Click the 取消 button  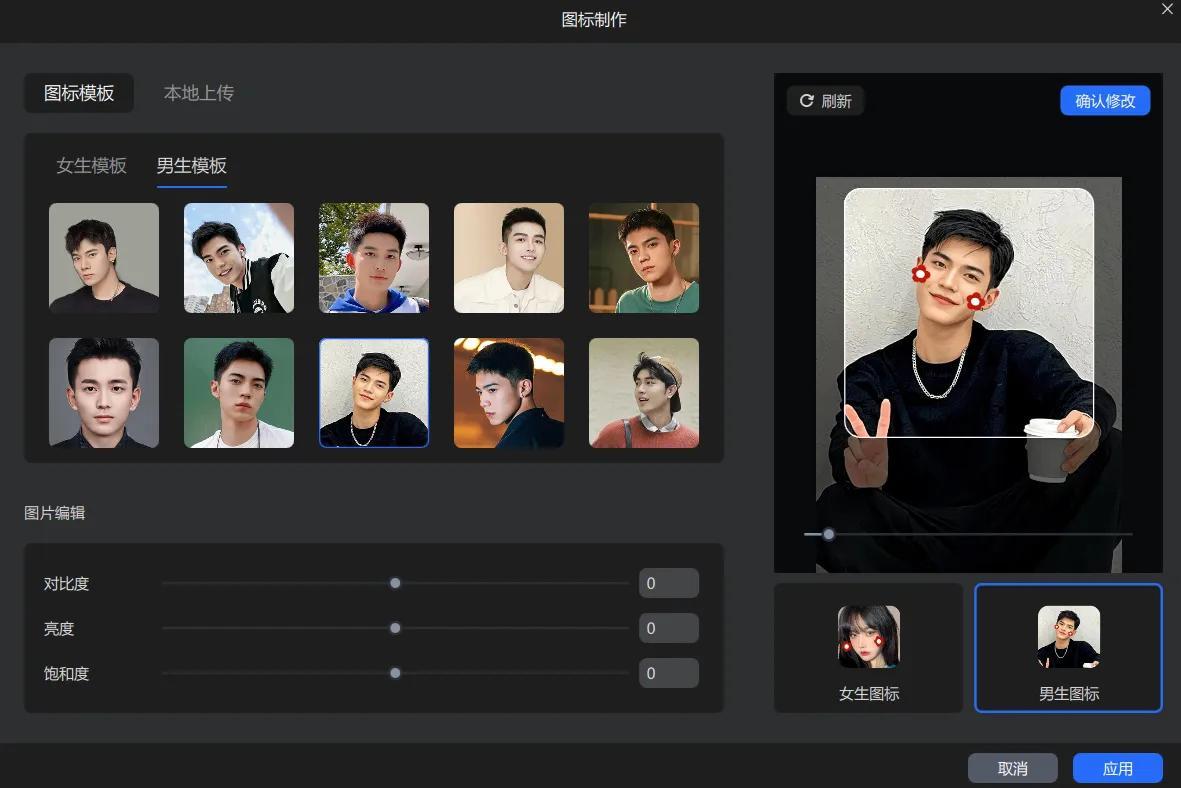[x=1012, y=768]
